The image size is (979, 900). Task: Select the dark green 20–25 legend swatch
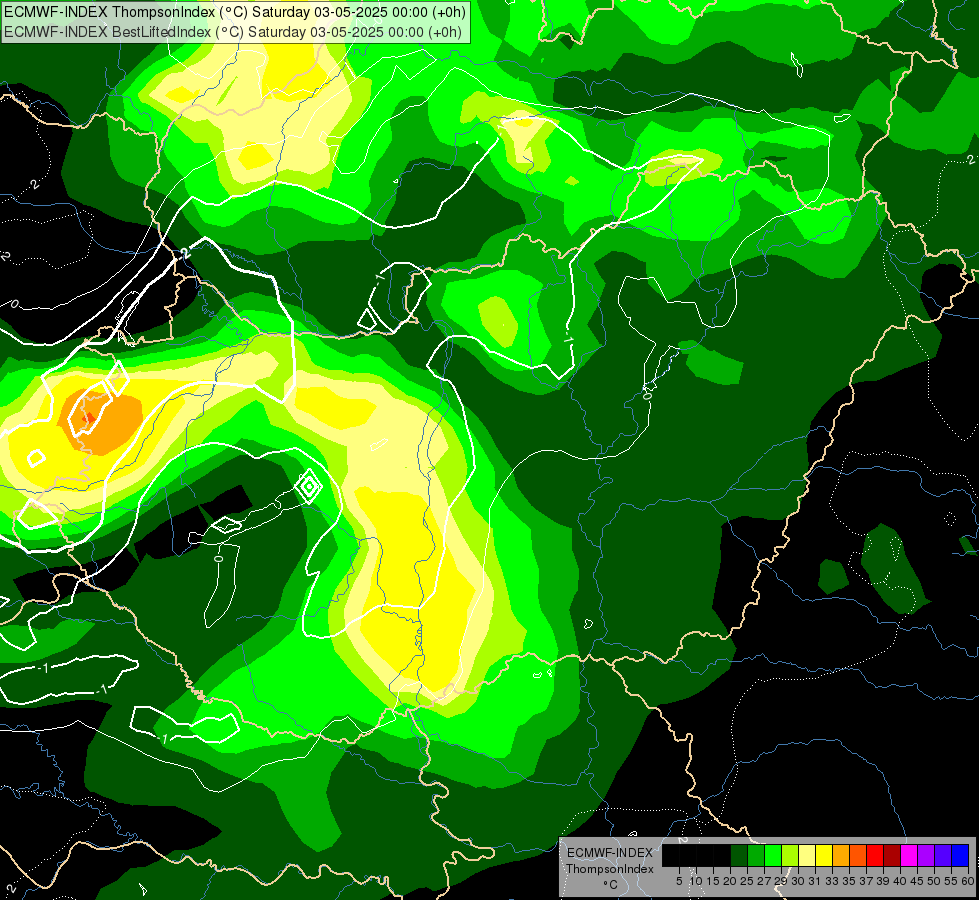[x=739, y=856]
